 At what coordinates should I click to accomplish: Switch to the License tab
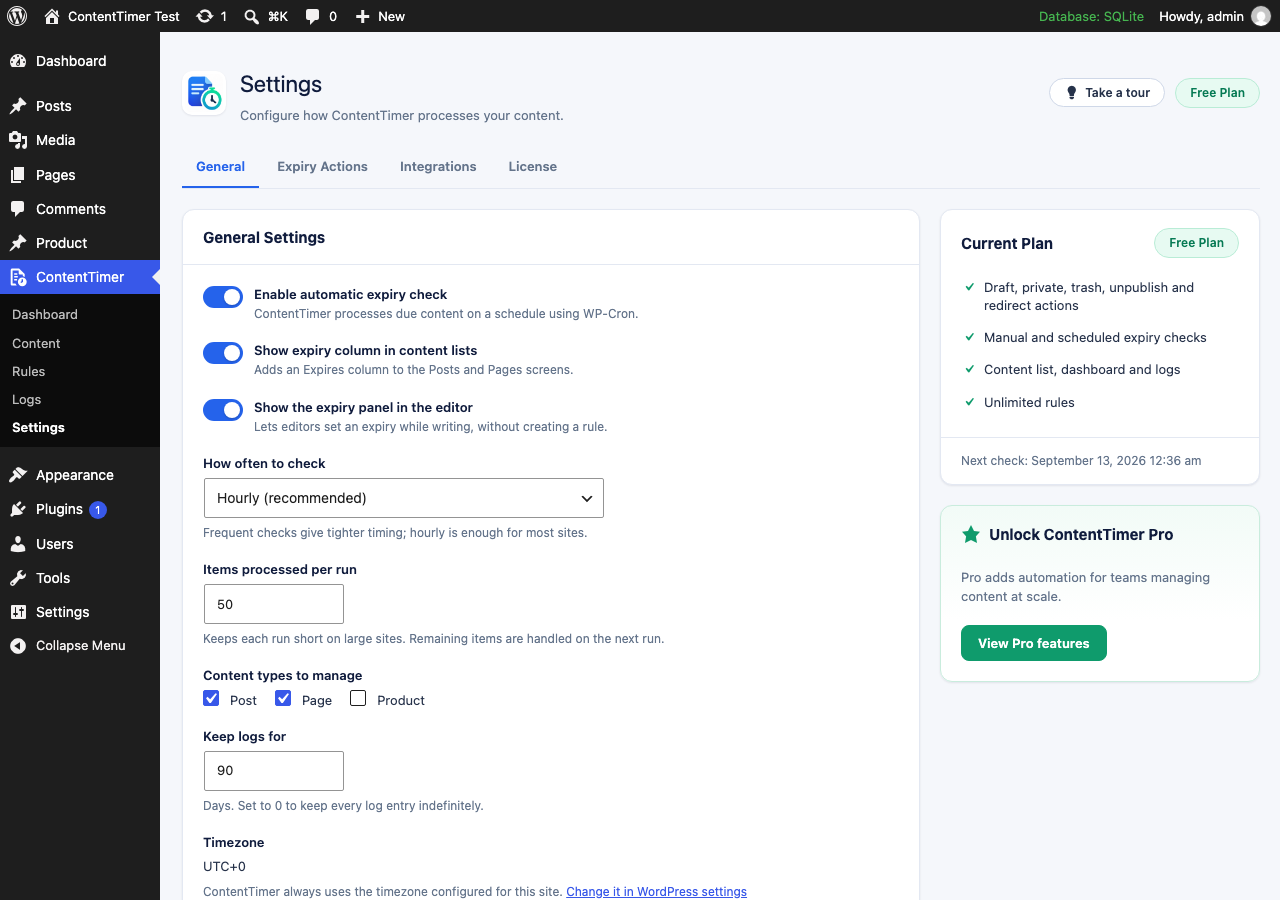pyautogui.click(x=532, y=166)
